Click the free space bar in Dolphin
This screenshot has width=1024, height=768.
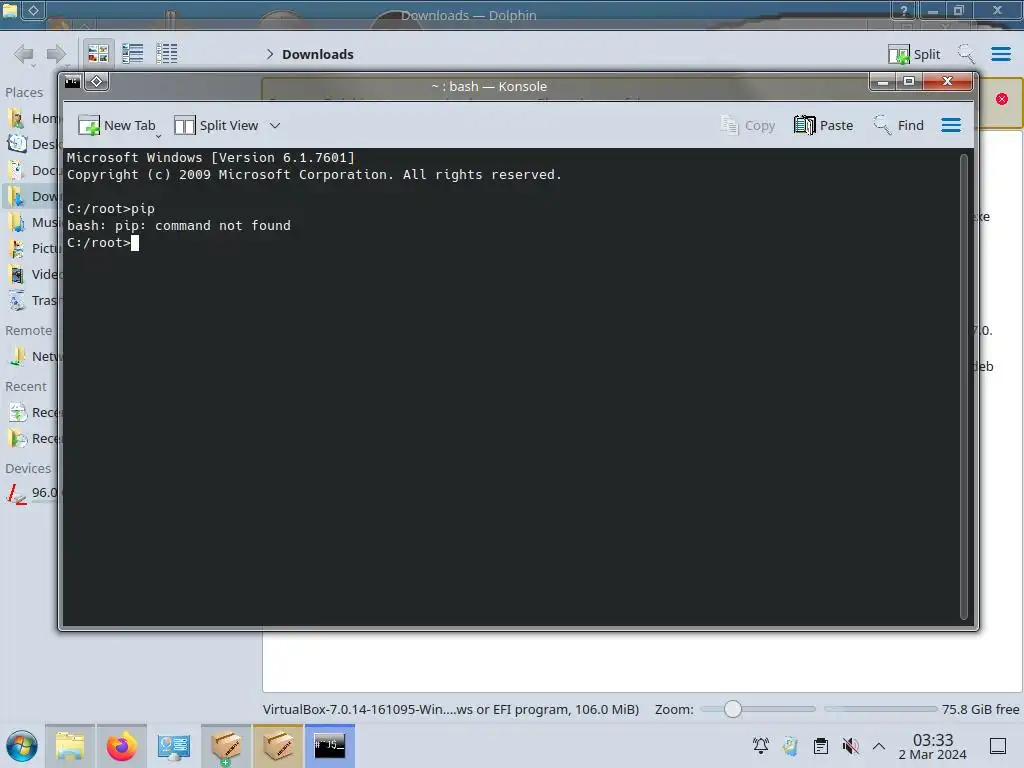(880, 709)
